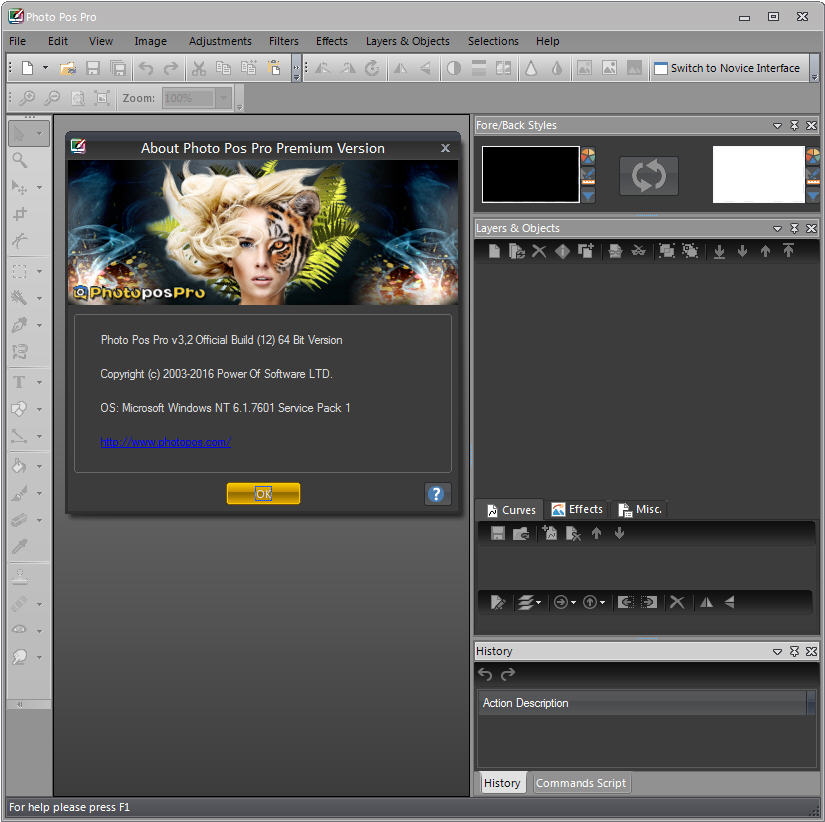Click OK in the About dialog

(x=264, y=494)
